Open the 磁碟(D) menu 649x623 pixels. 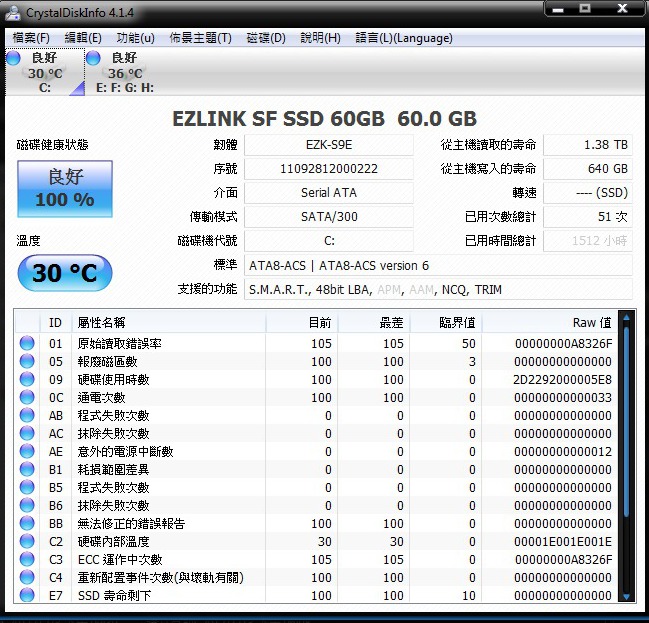point(266,38)
